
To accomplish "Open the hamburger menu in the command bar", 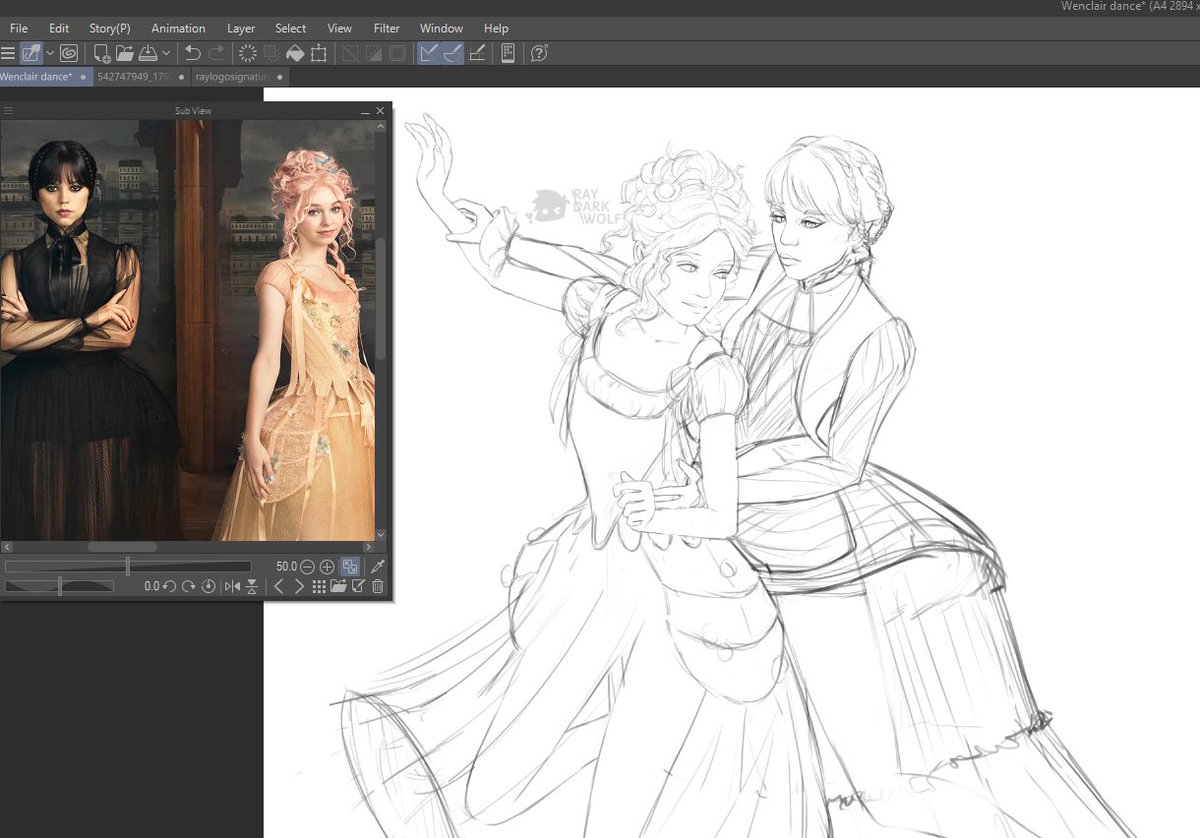I will pos(8,53).
